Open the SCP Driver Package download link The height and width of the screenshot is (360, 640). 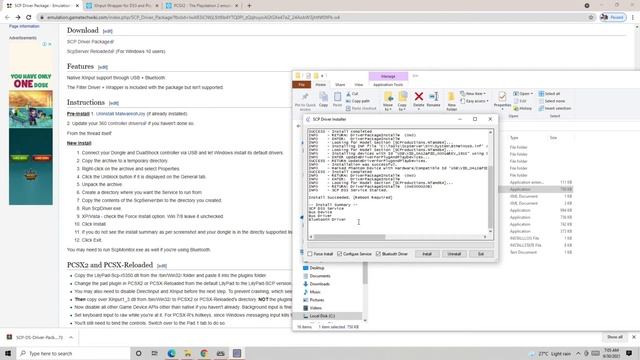[91, 42]
